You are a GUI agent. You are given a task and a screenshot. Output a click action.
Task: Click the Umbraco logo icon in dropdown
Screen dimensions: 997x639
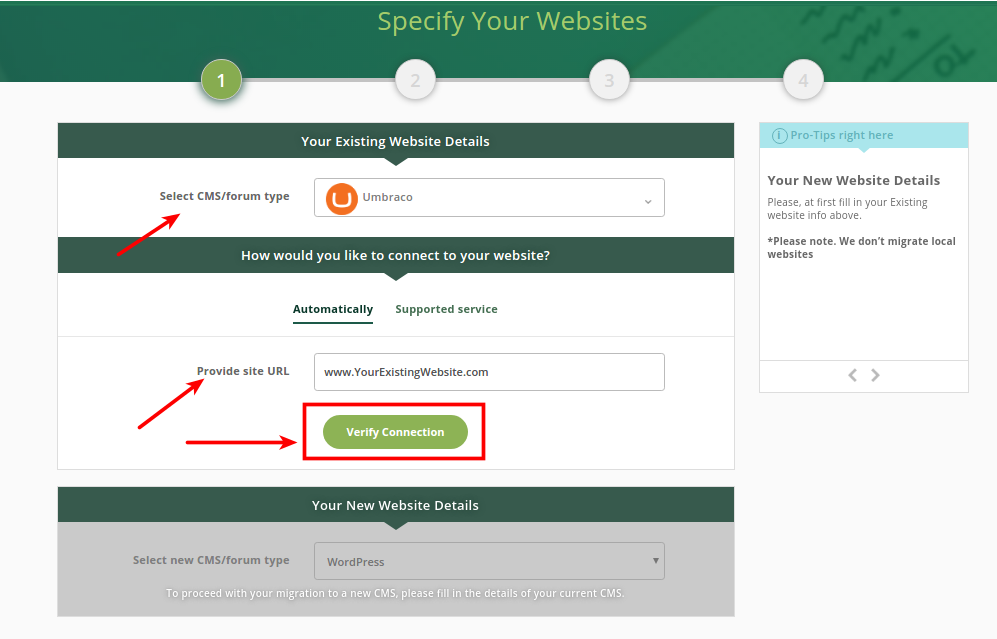point(341,198)
